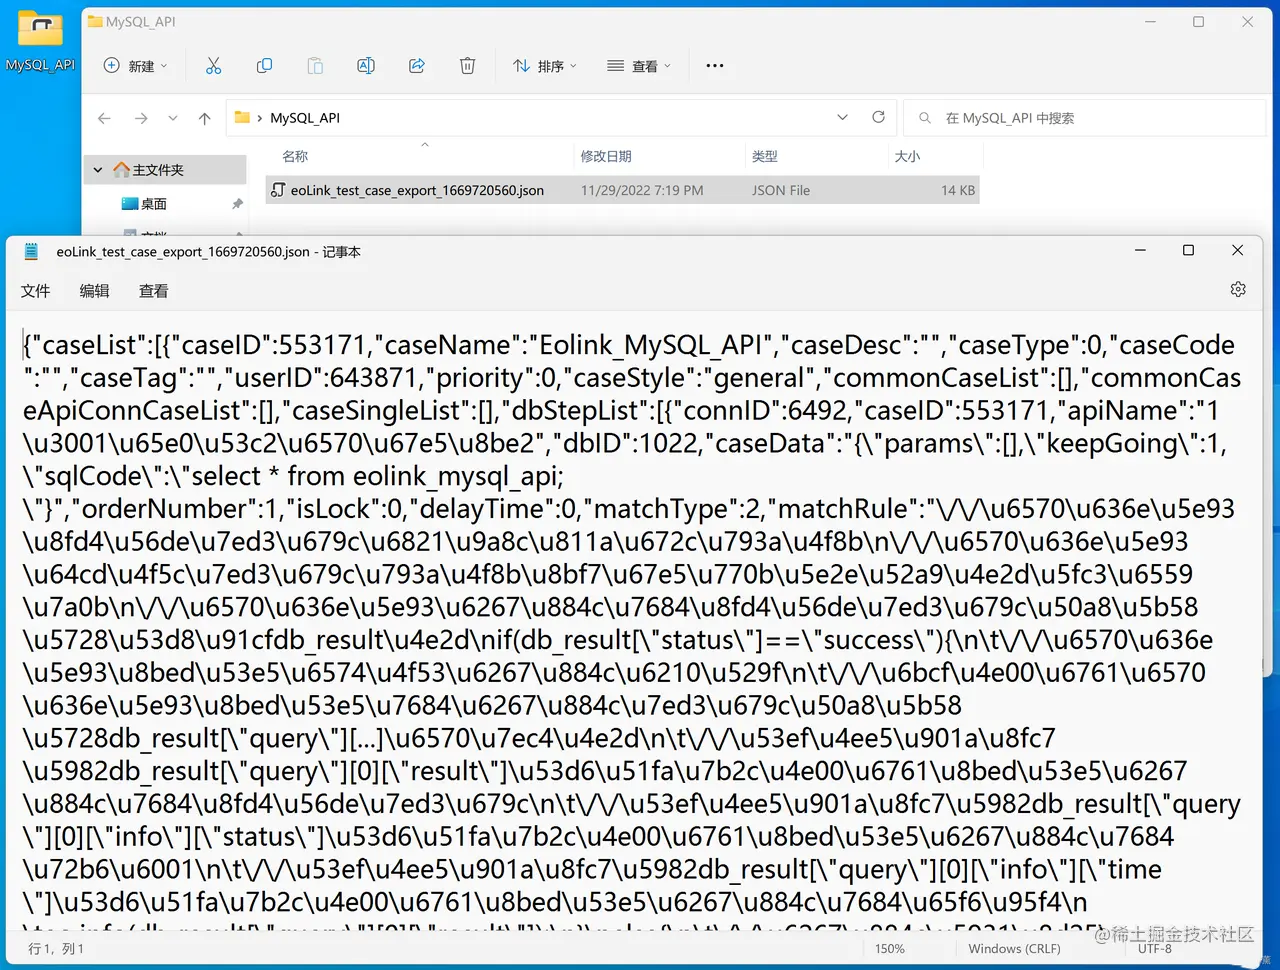Click MySQL_API breadcrumb in address bar
1280x970 pixels.
point(305,118)
